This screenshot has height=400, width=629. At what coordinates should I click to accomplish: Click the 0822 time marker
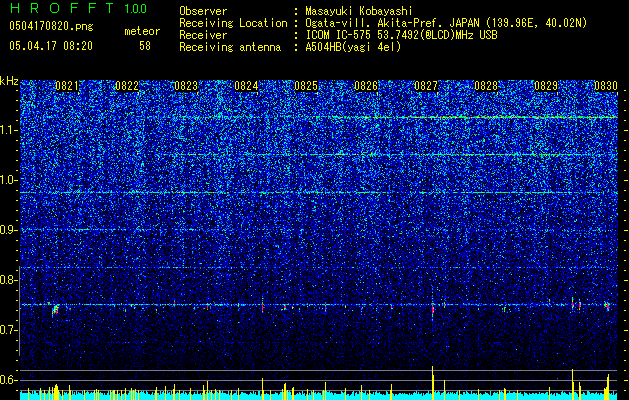(x=127, y=86)
